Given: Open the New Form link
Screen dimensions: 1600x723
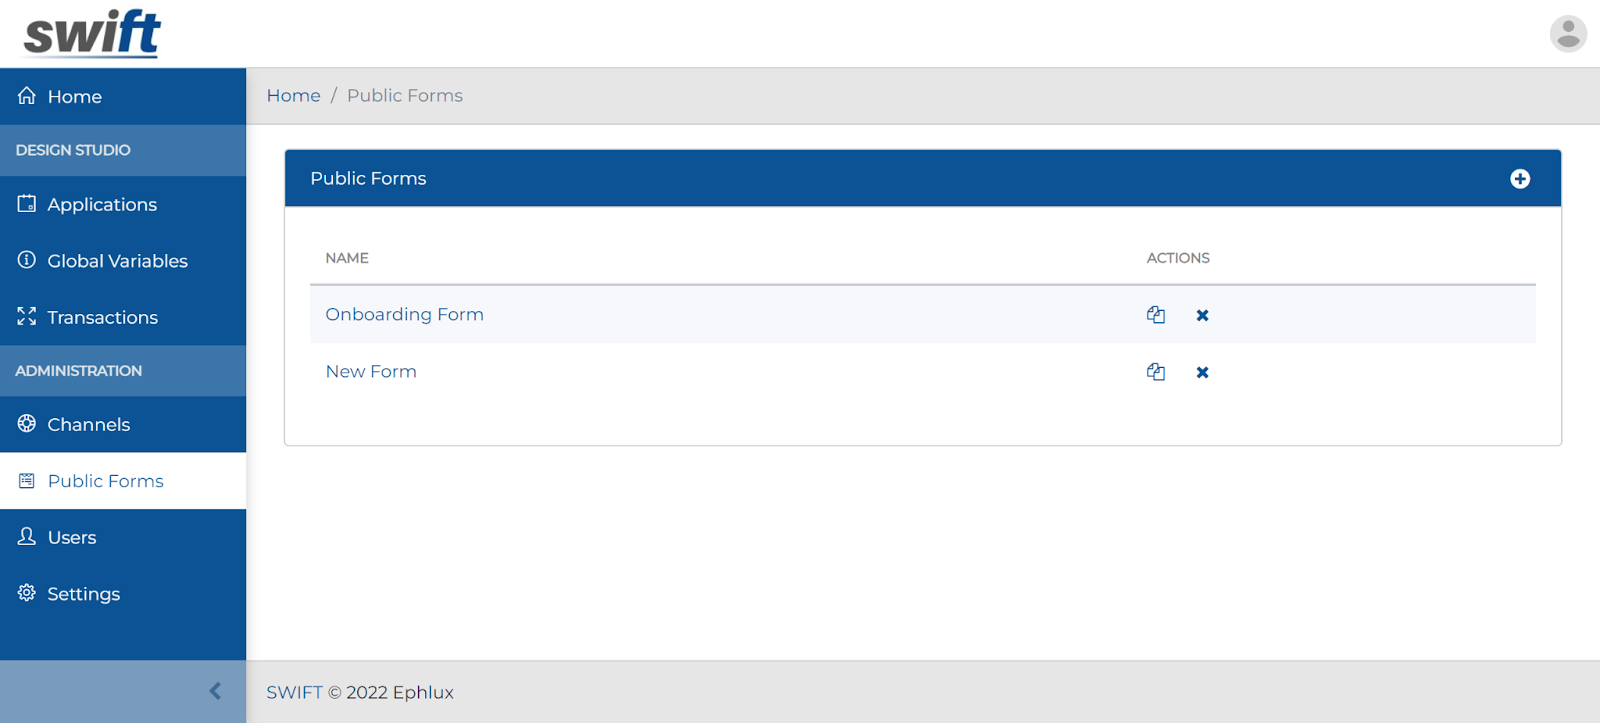Looking at the screenshot, I should click(371, 372).
